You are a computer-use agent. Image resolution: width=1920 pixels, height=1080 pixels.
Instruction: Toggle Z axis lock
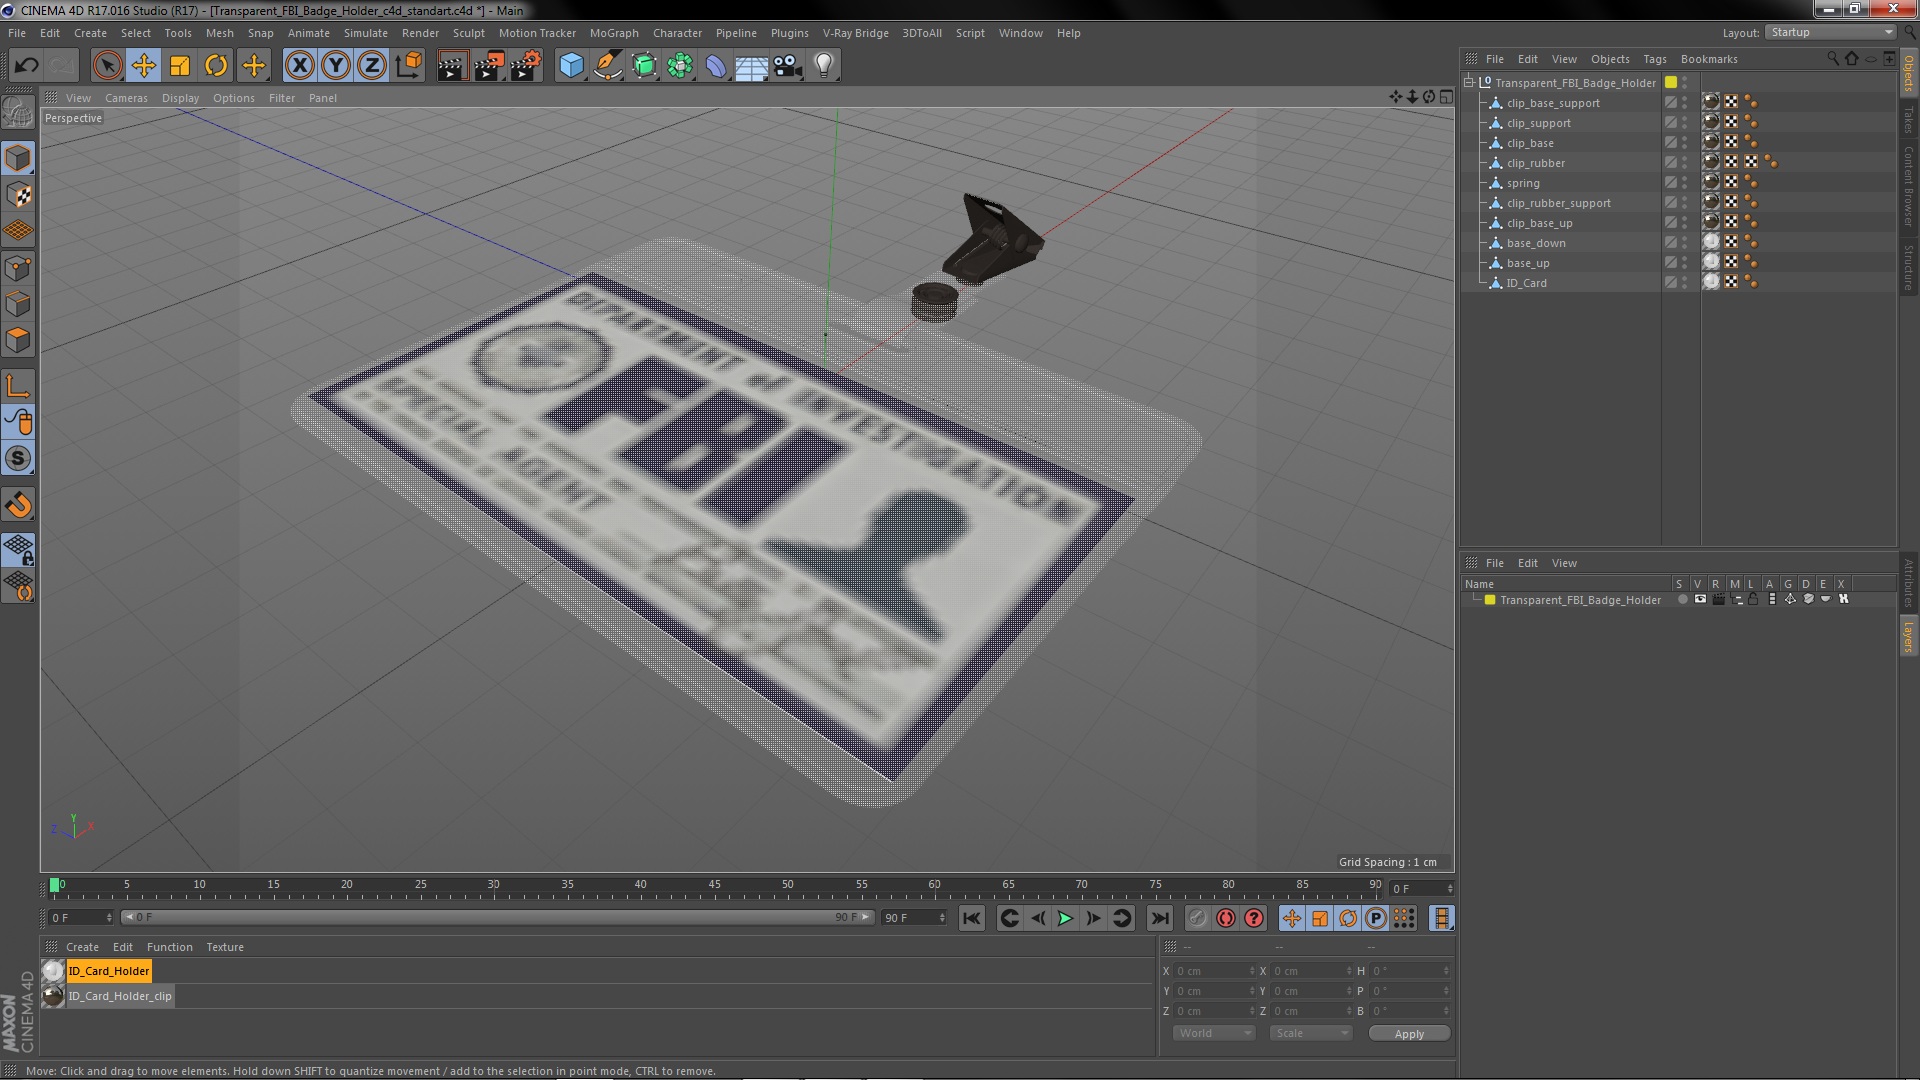point(372,66)
